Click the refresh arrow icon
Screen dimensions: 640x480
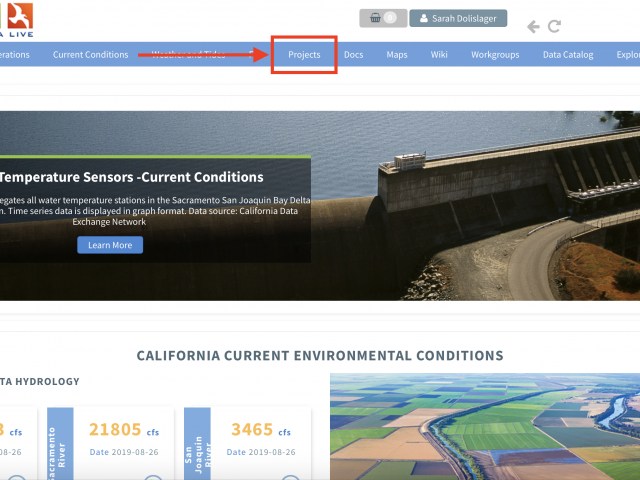click(x=554, y=27)
